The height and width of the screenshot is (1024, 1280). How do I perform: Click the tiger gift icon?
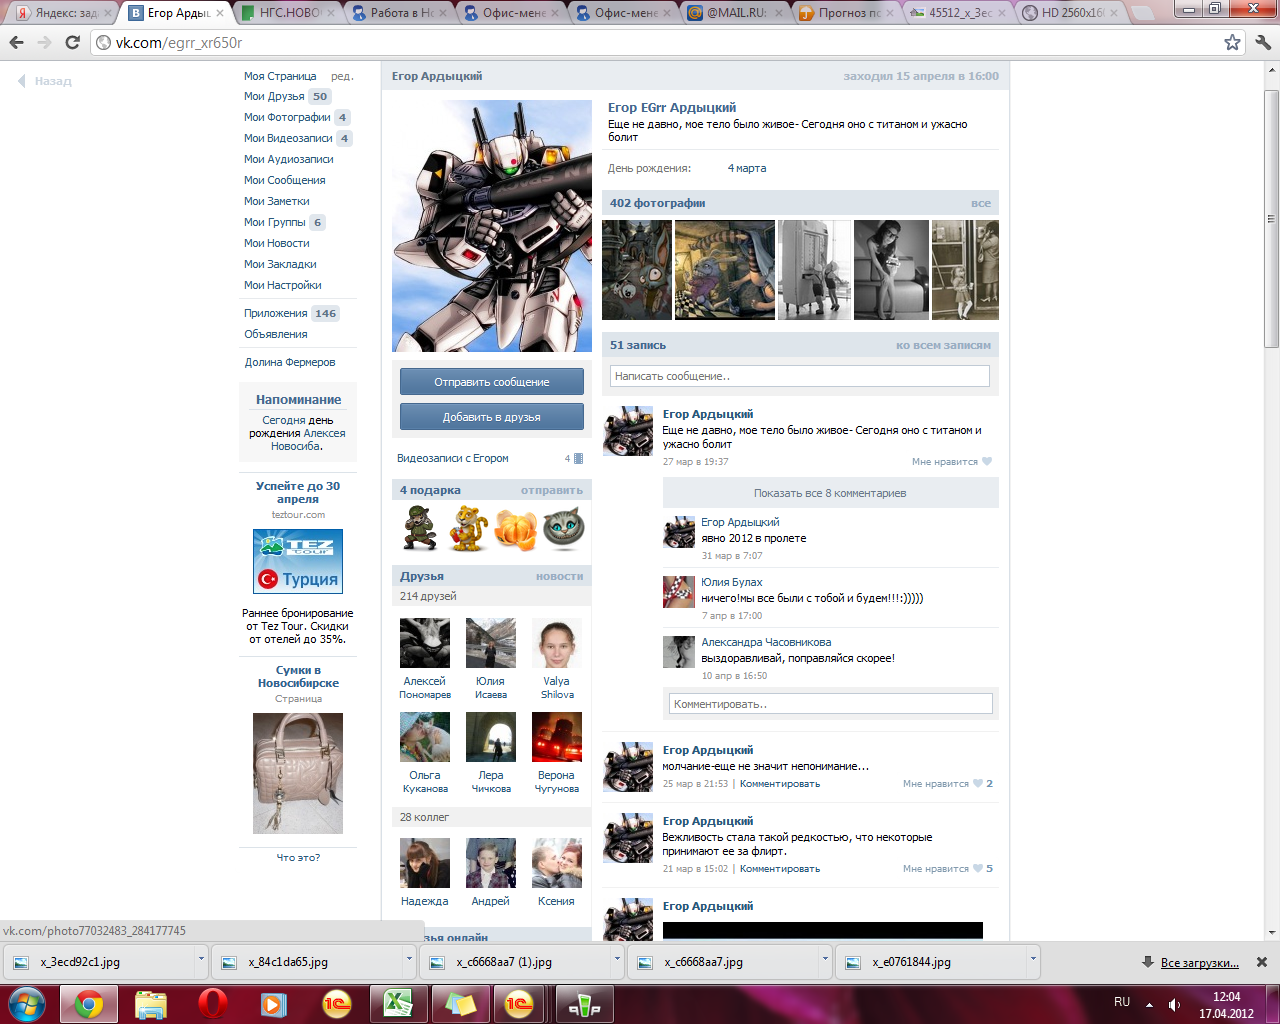pyautogui.click(x=468, y=528)
